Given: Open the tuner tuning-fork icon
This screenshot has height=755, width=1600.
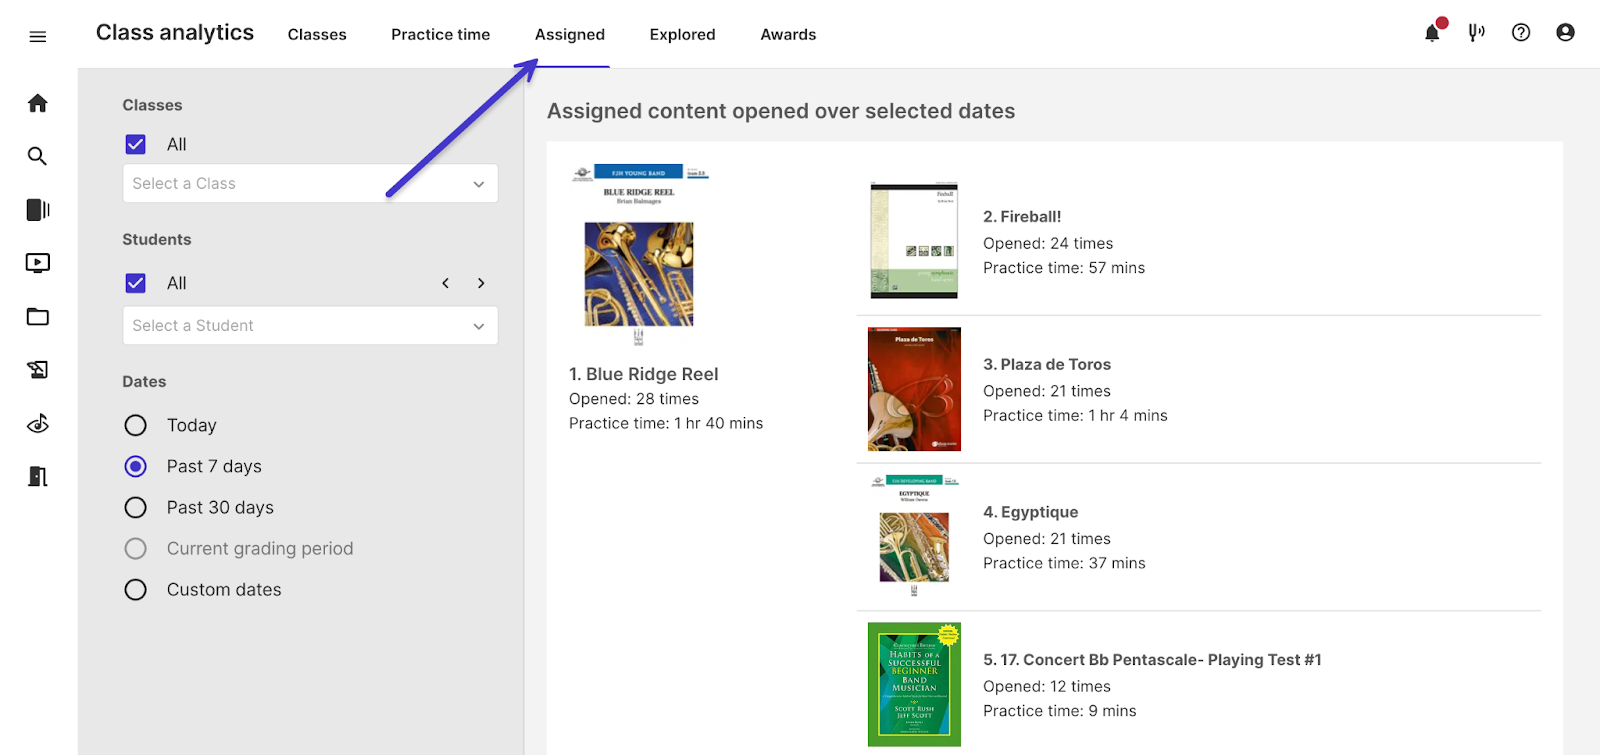Looking at the screenshot, I should [x=1476, y=33].
